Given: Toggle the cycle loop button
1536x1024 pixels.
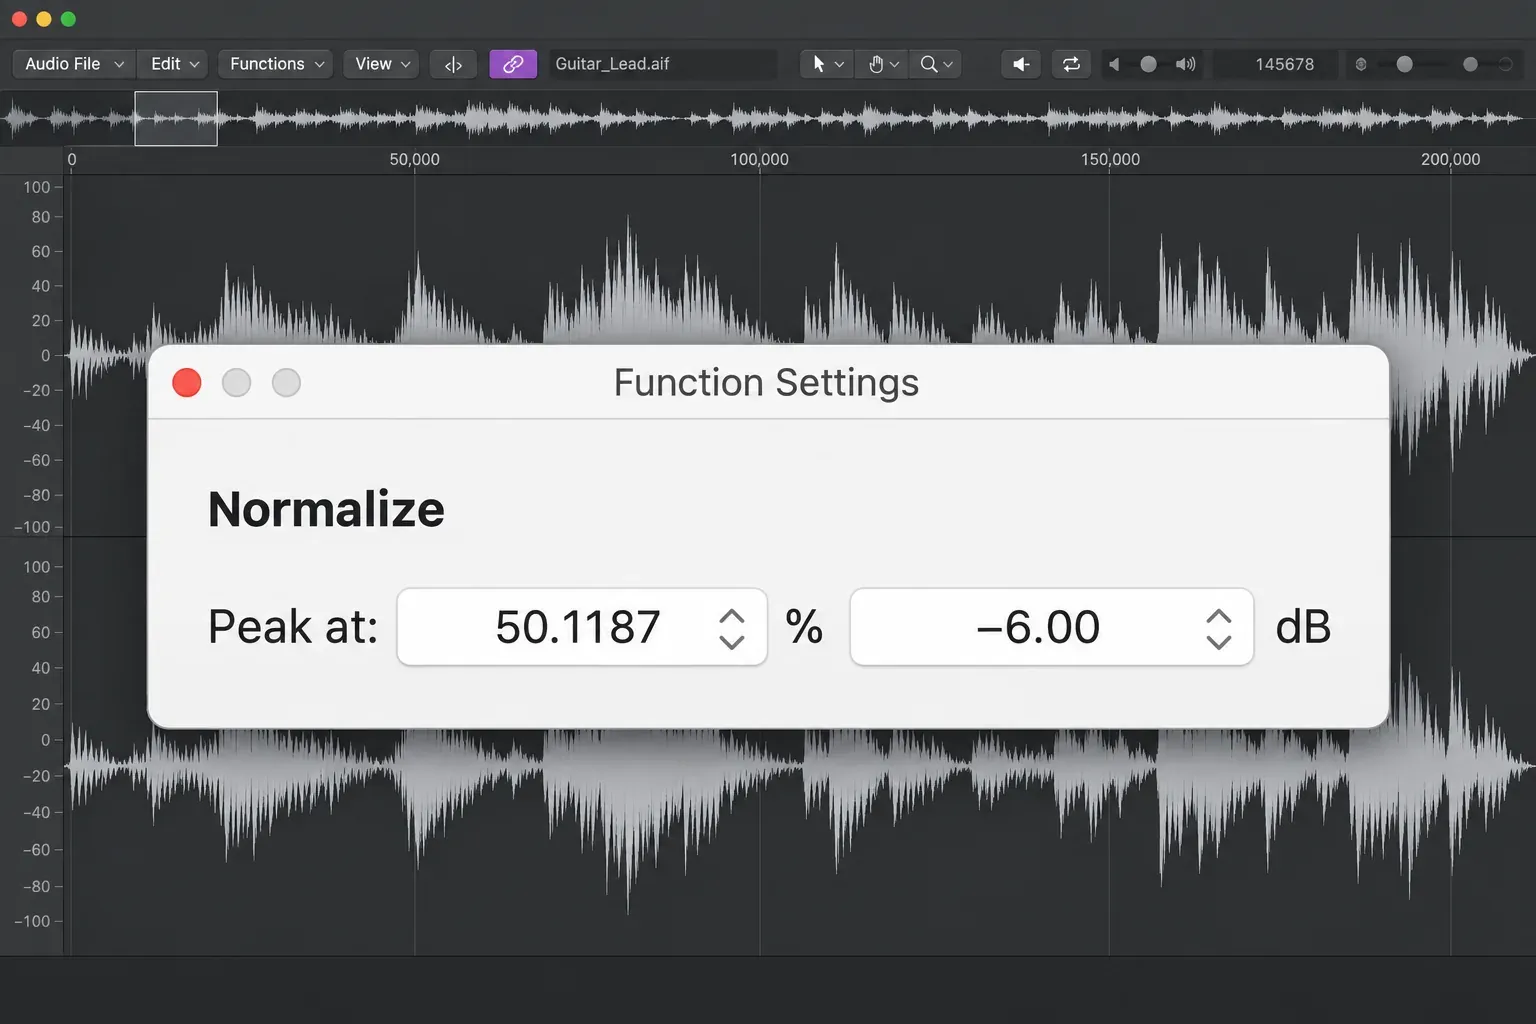Looking at the screenshot, I should point(1071,64).
